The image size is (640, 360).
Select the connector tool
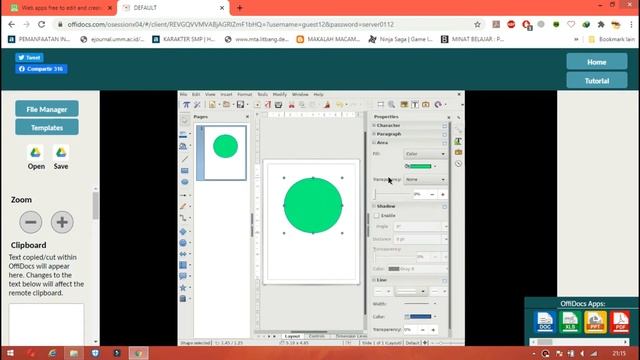[184, 218]
